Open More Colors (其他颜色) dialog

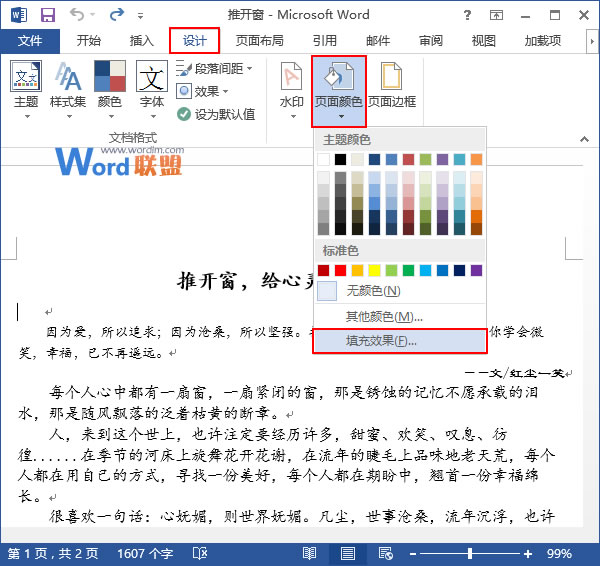(399, 316)
